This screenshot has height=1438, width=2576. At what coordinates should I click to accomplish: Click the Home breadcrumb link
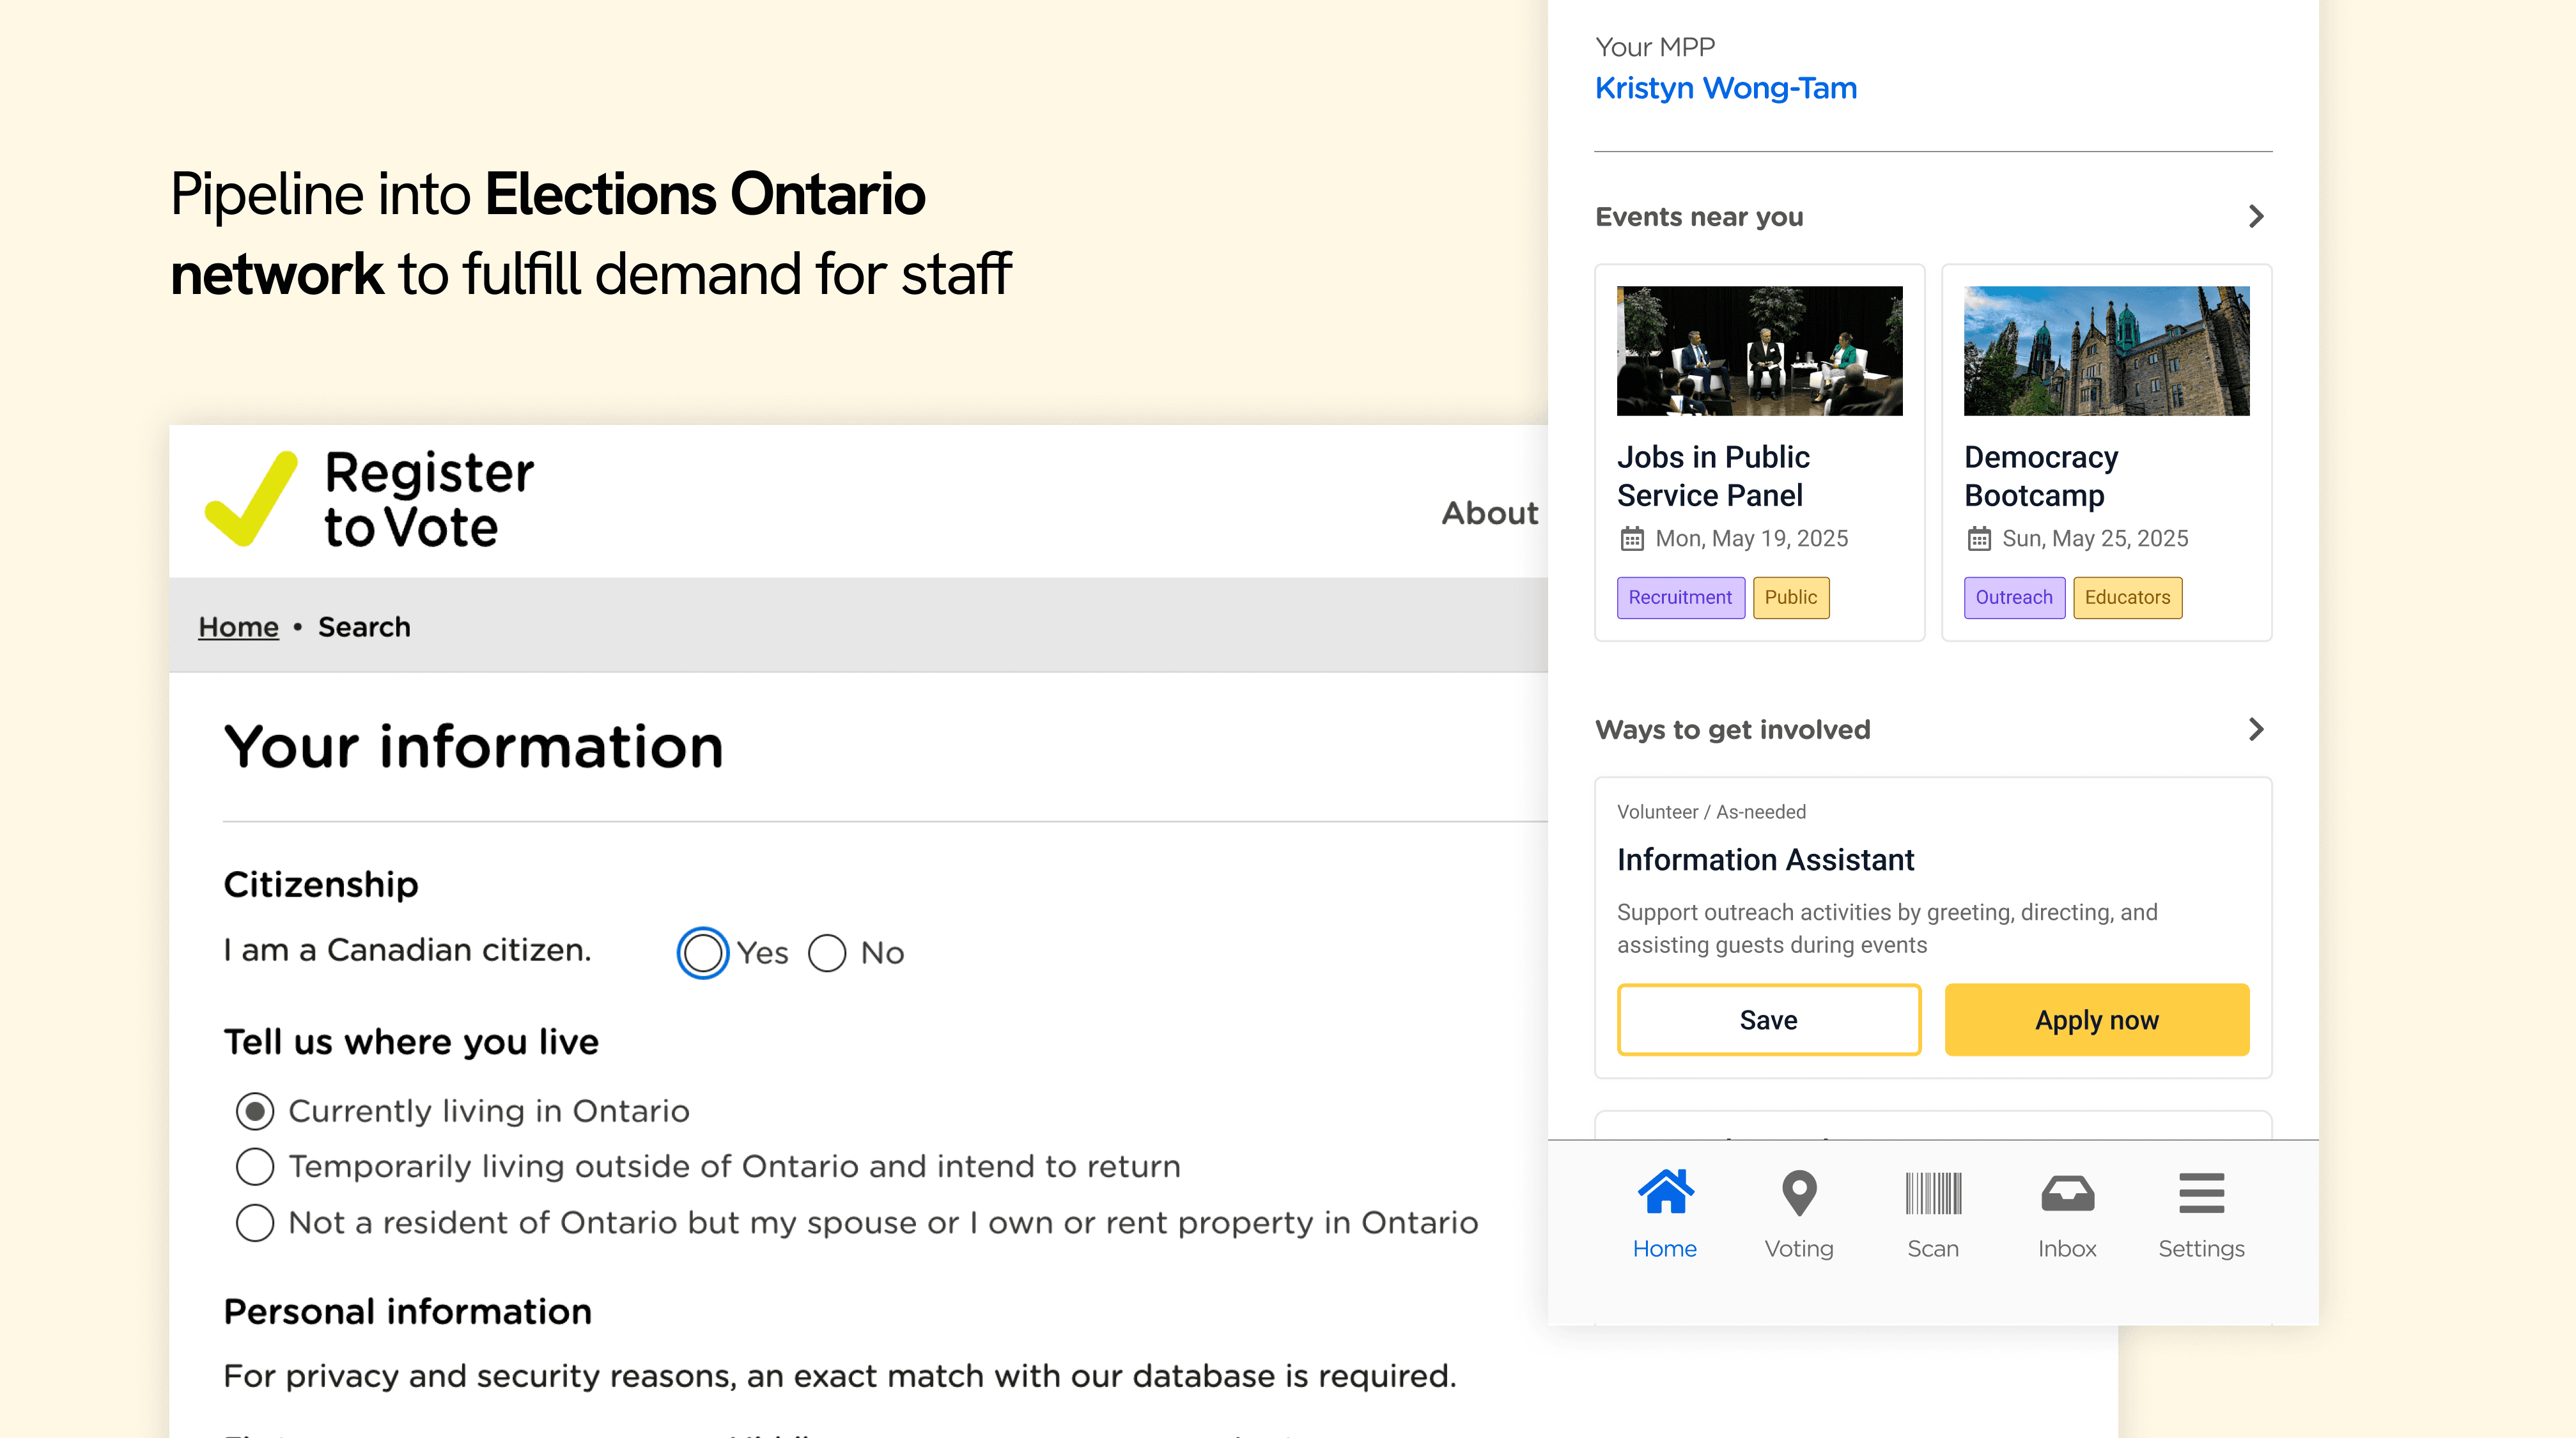[238, 627]
